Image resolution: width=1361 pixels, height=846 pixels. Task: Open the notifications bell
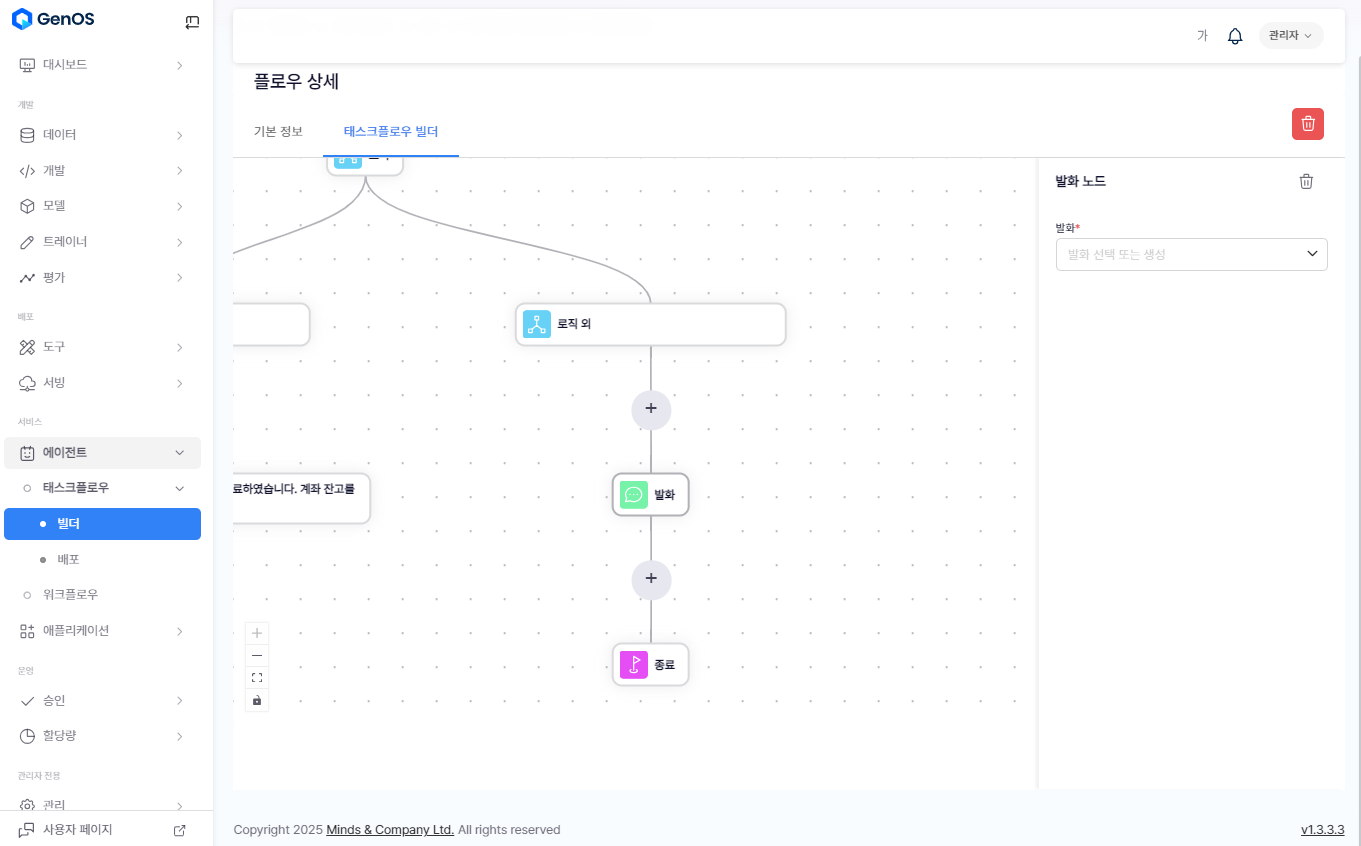click(1235, 36)
